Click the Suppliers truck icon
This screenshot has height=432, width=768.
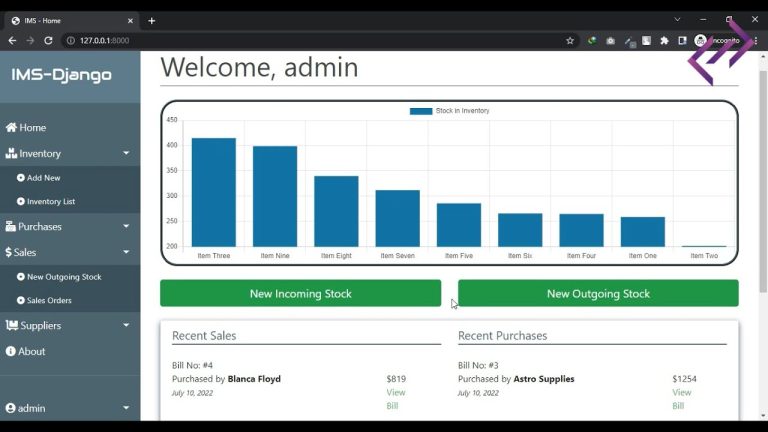[11, 326]
